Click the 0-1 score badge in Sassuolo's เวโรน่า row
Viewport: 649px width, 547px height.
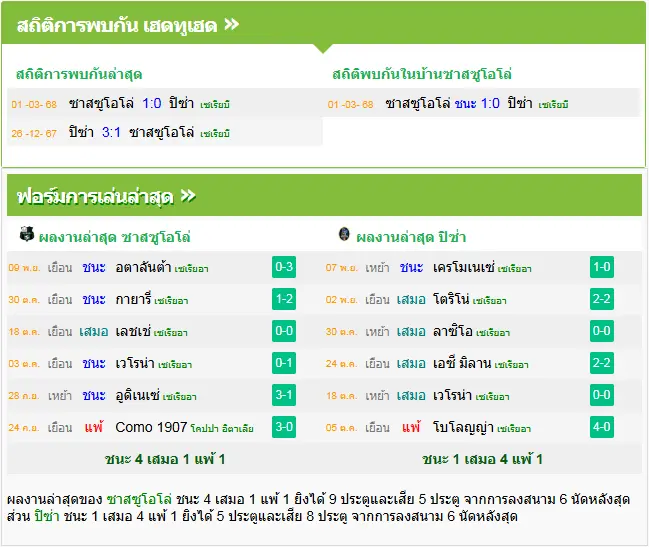pyautogui.click(x=284, y=363)
